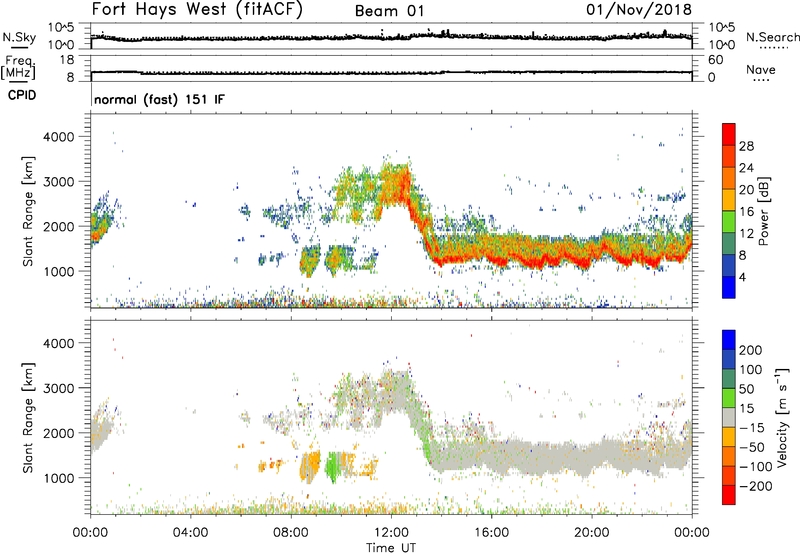This screenshot has width=800, height=554.
Task: Click the "Fort Hays West (fitACF)" title
Action: (197, 10)
